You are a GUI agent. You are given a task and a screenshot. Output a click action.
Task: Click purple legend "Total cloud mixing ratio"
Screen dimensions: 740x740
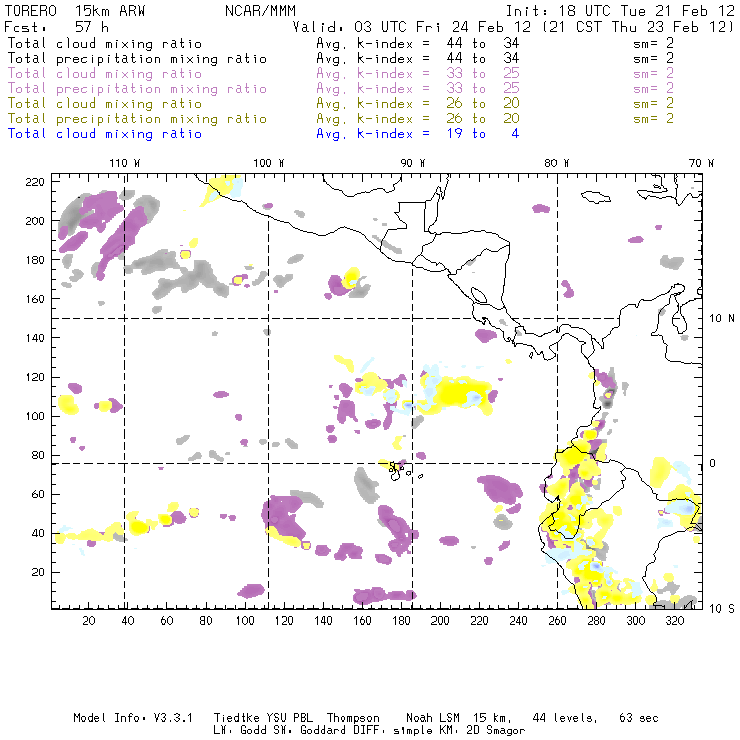click(105, 74)
